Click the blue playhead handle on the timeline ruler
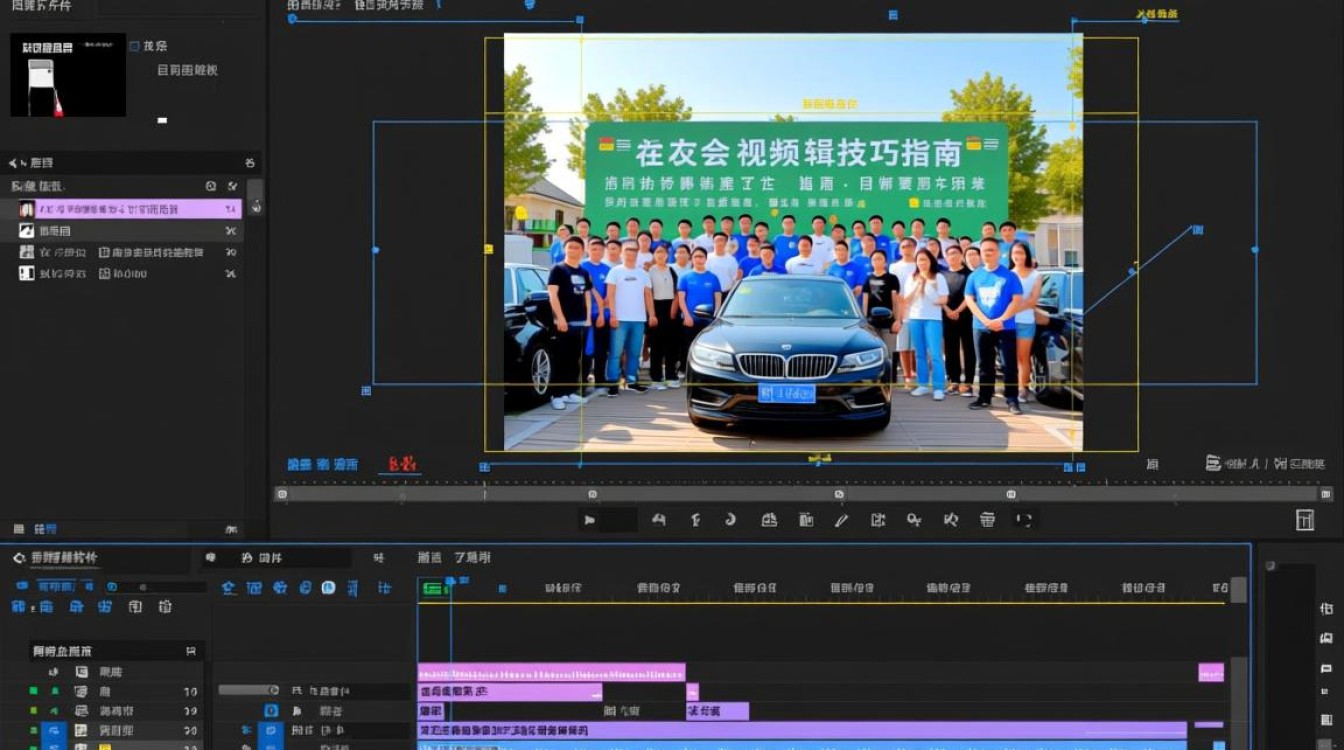 (450, 581)
